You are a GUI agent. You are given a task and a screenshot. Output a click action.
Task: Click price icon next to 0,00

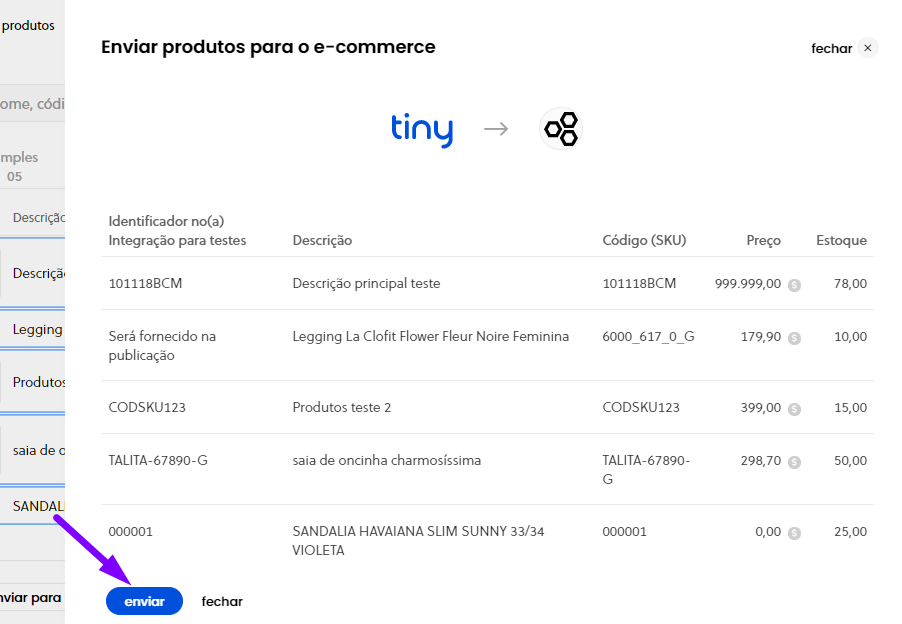794,533
